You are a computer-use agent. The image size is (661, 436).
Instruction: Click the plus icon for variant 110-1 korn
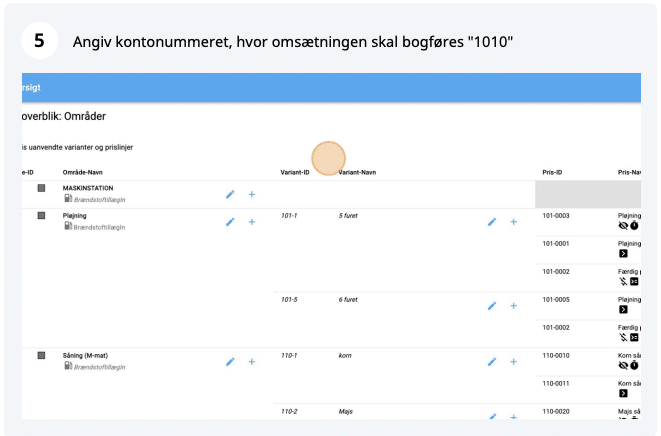(513, 362)
